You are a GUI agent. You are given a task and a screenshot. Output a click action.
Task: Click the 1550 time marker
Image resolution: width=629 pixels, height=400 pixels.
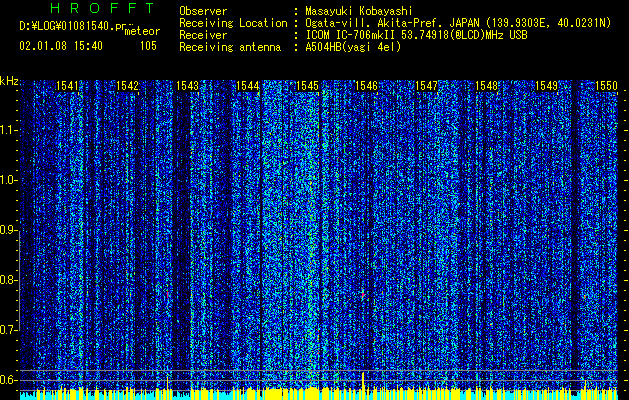606,86
